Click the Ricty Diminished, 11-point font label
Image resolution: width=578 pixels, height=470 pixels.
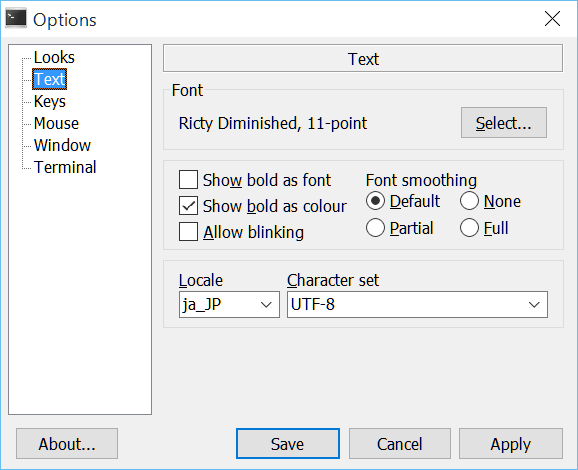[x=273, y=123]
